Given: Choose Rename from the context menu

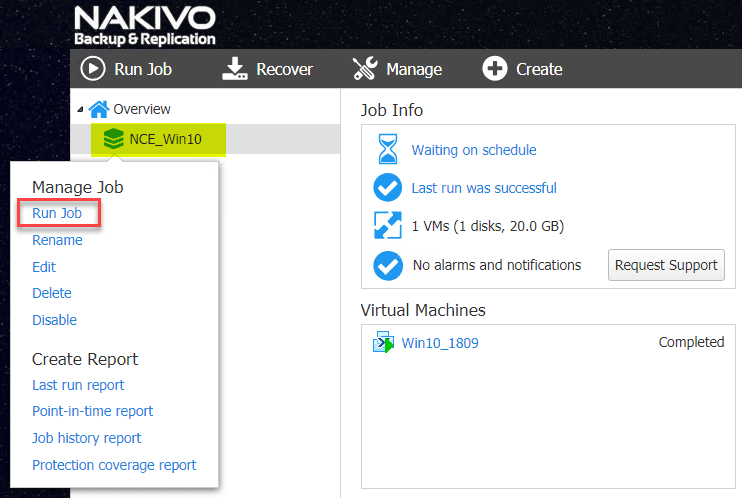Looking at the screenshot, I should click(x=57, y=240).
